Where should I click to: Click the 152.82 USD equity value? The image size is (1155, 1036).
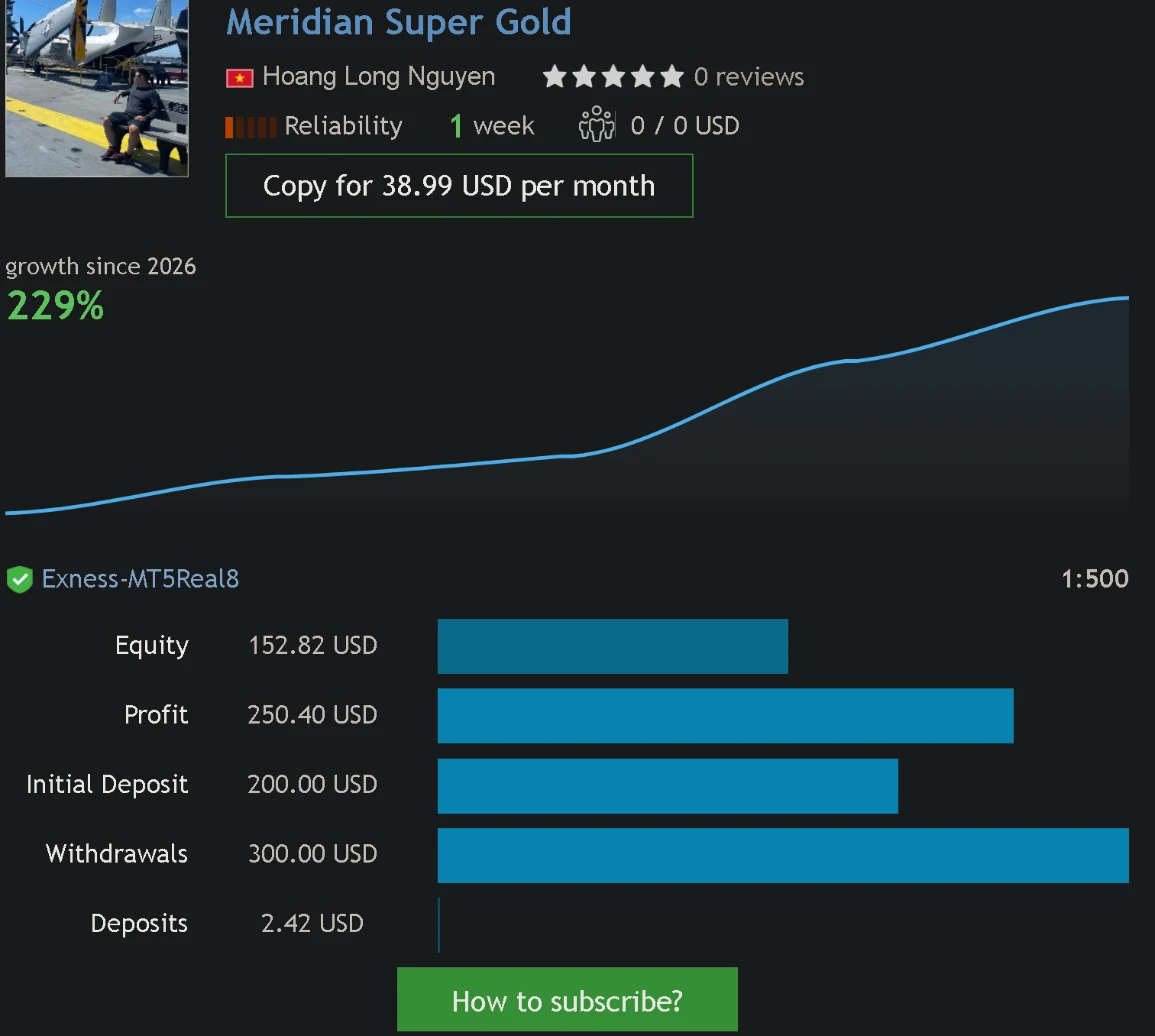click(313, 645)
